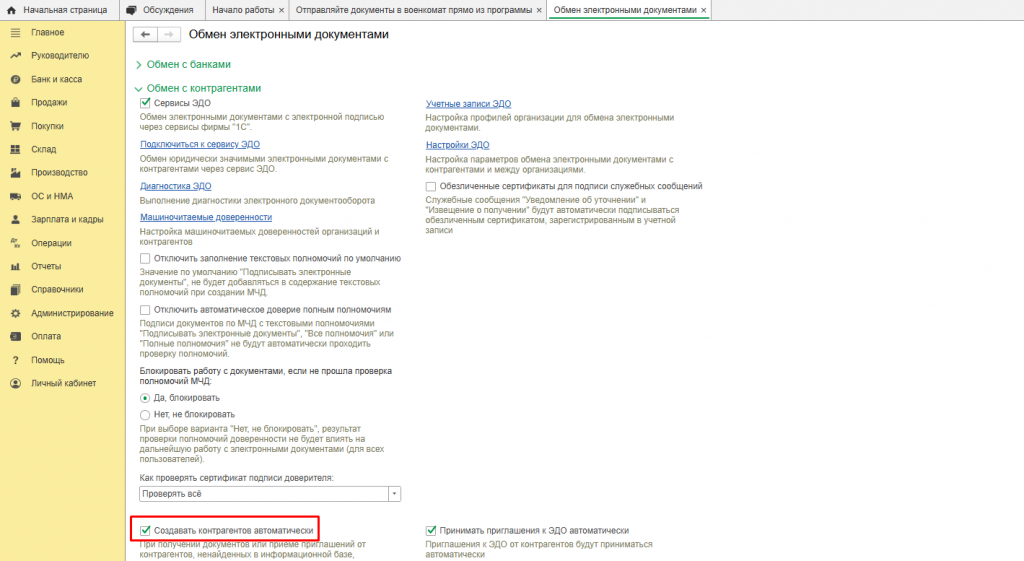Screen dimensions: 1024x561
Task: Select the Нет, не блокировать radio option
Action: (x=145, y=415)
